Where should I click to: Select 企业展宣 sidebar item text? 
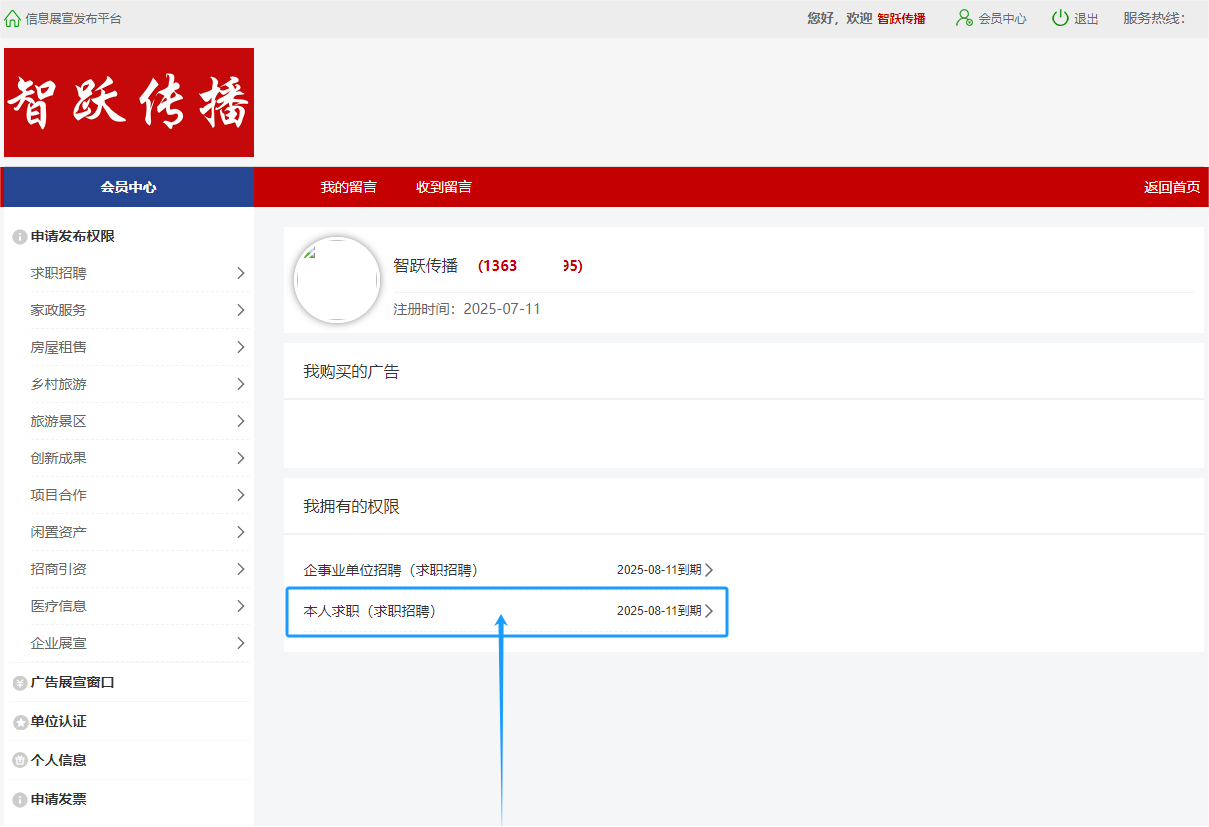pos(59,643)
